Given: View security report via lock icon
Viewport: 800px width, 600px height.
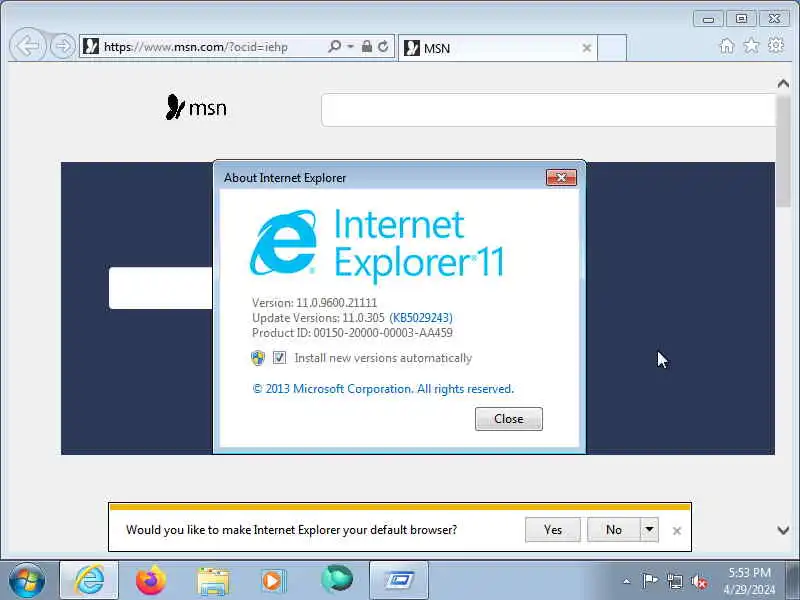Looking at the screenshot, I should [366, 46].
